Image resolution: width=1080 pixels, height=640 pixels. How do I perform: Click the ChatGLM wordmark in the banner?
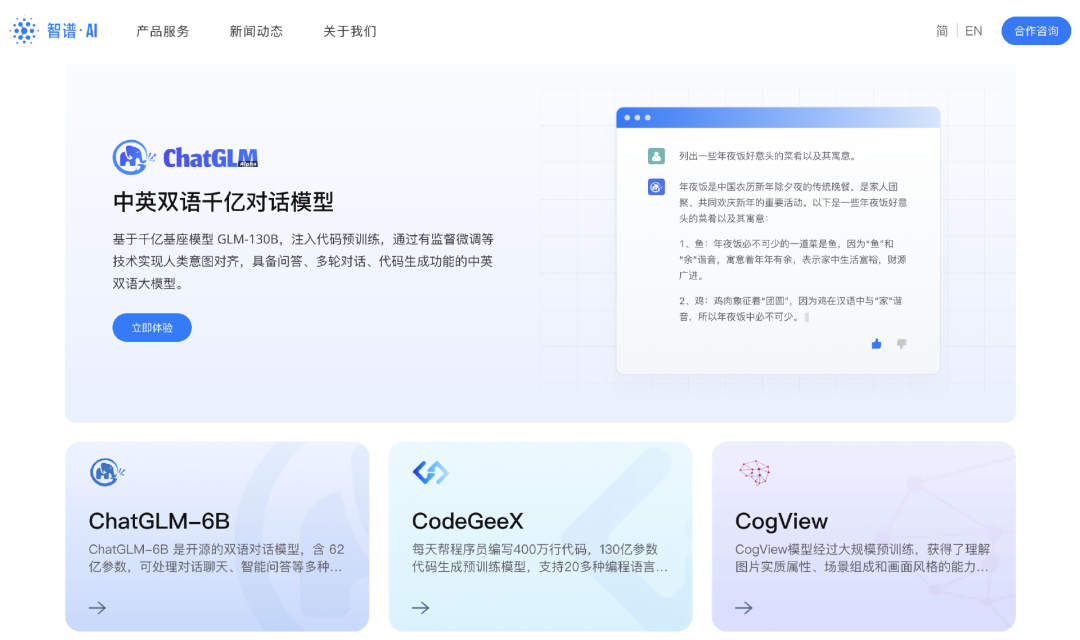coord(210,158)
